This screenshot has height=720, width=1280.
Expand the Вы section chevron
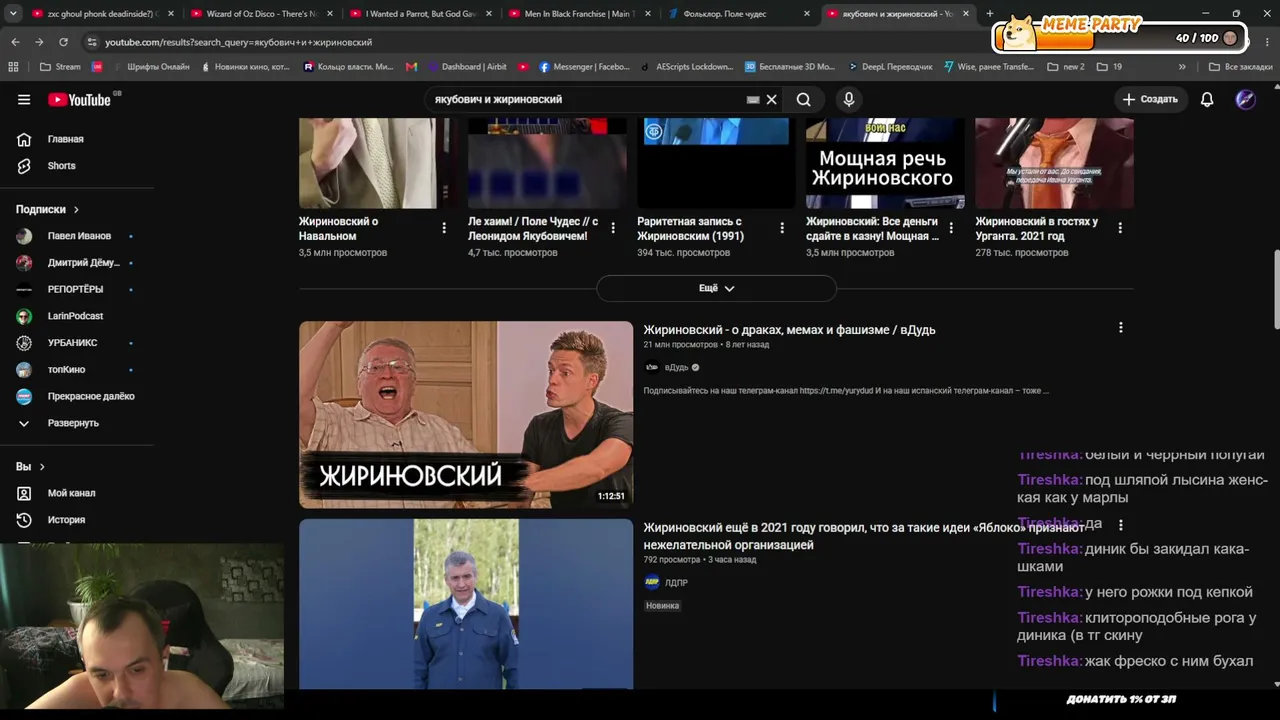pyautogui.click(x=42, y=467)
